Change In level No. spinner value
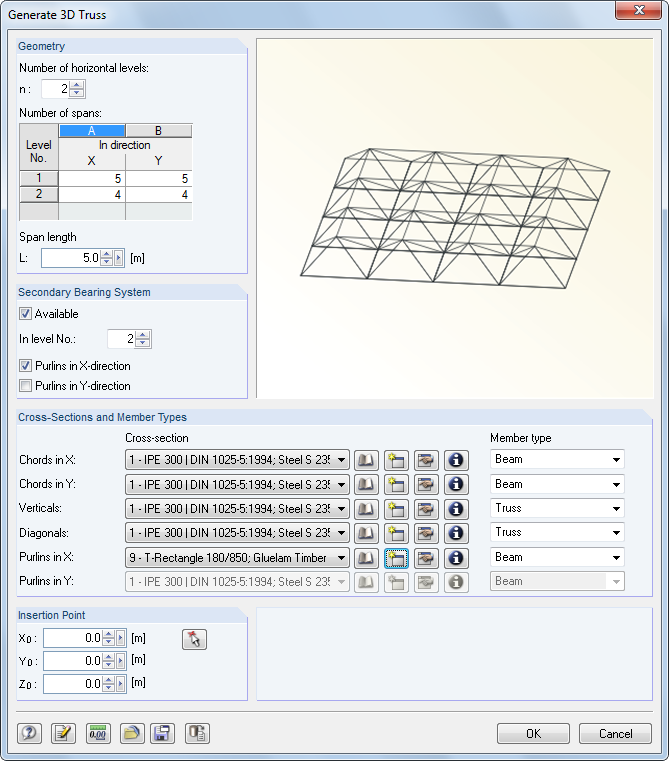The image size is (669, 761). click(142, 339)
